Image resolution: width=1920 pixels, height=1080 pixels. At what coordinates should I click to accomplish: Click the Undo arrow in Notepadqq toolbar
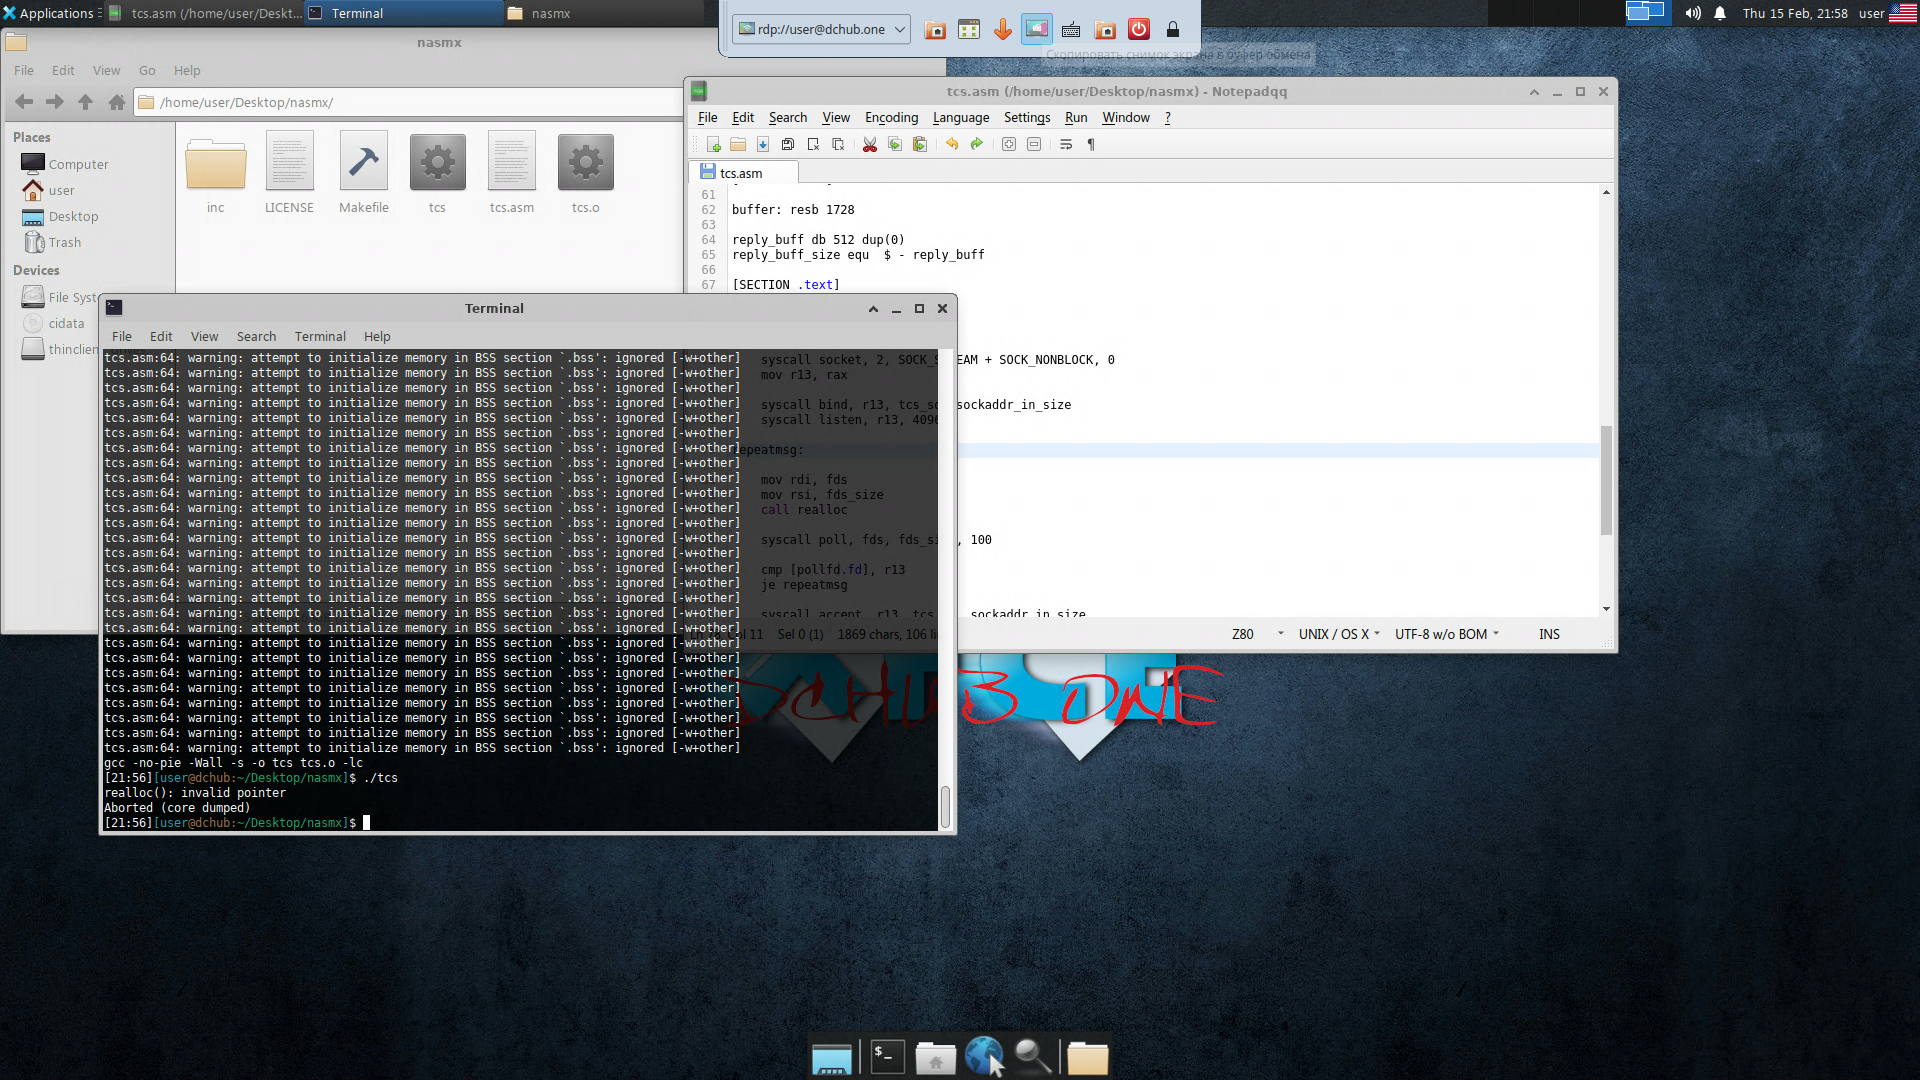pos(952,145)
